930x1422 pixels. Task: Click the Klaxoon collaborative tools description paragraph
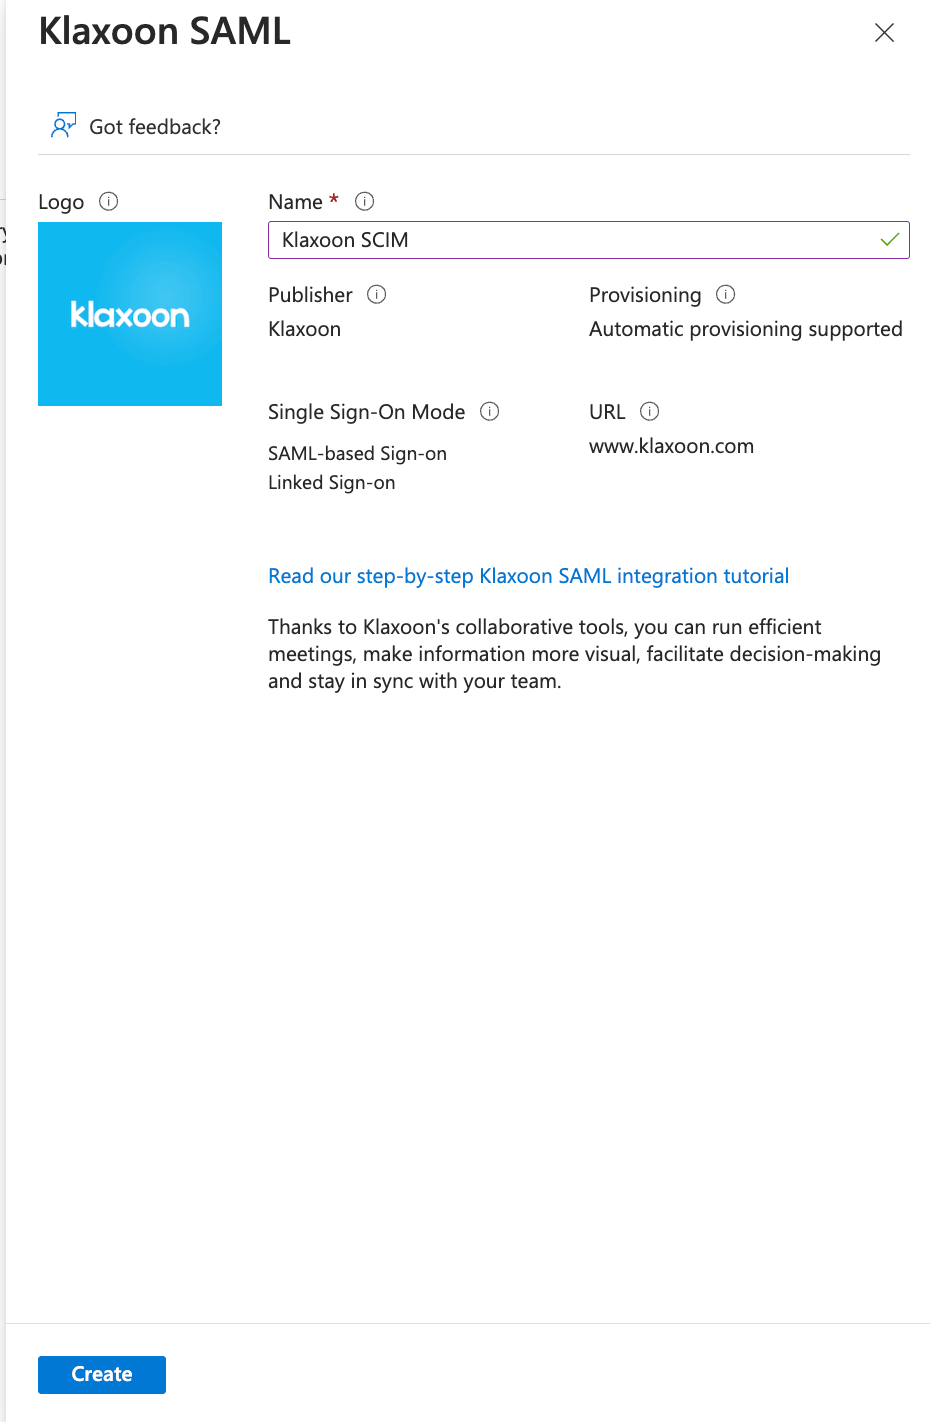574,654
